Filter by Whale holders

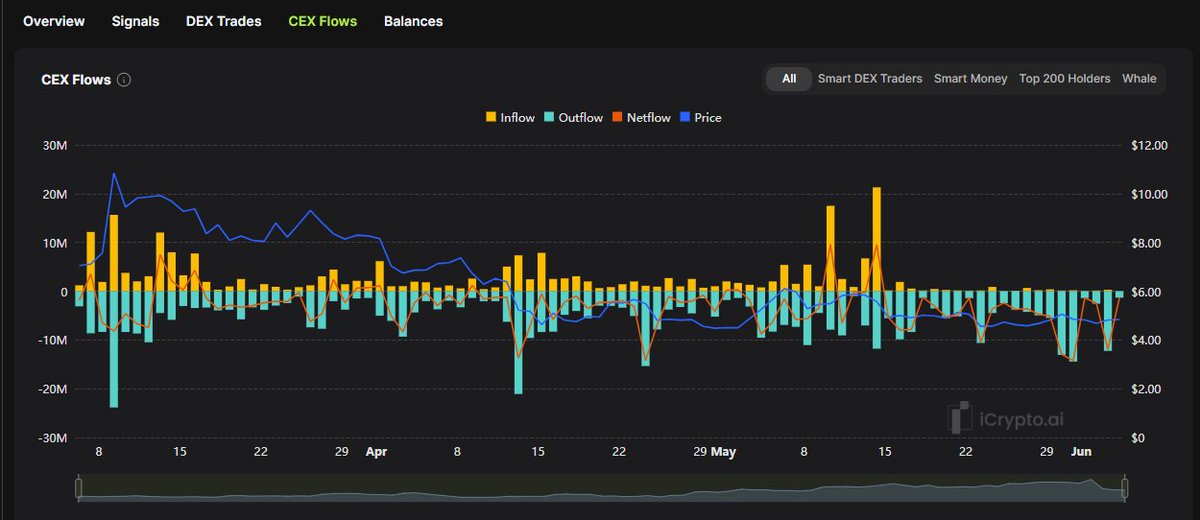click(1139, 78)
